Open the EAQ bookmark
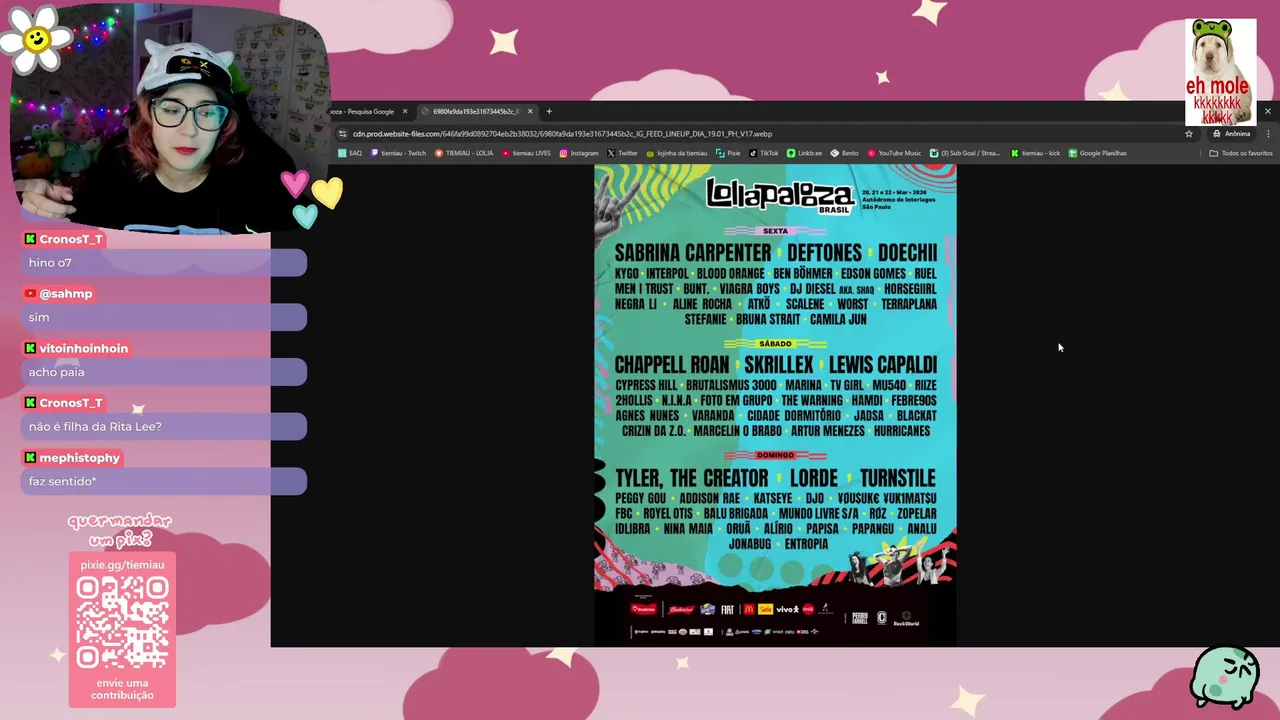 tap(350, 153)
